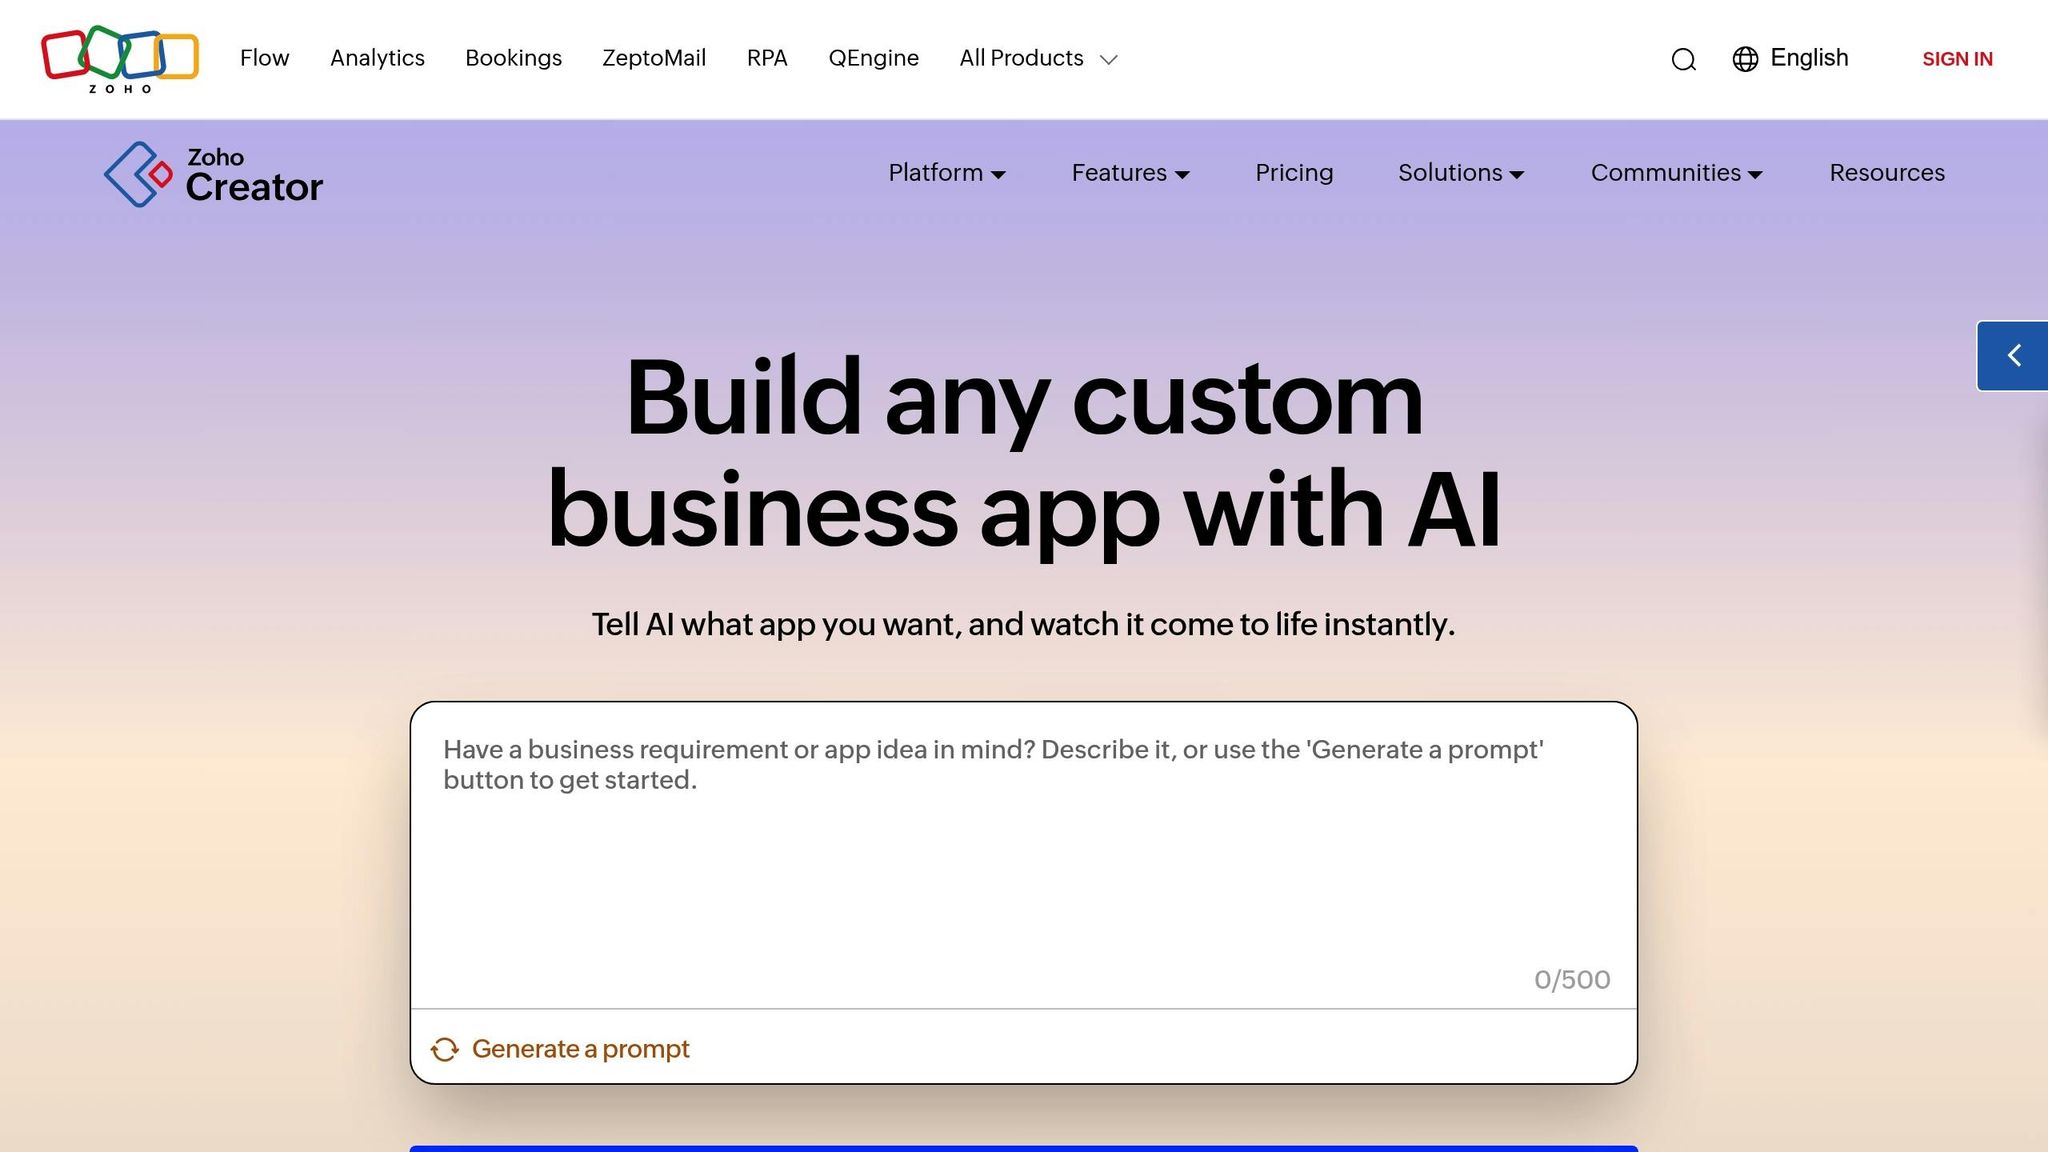Click the refresh icon beside Generate a prompt
This screenshot has height=1152, width=2048.
(x=444, y=1049)
